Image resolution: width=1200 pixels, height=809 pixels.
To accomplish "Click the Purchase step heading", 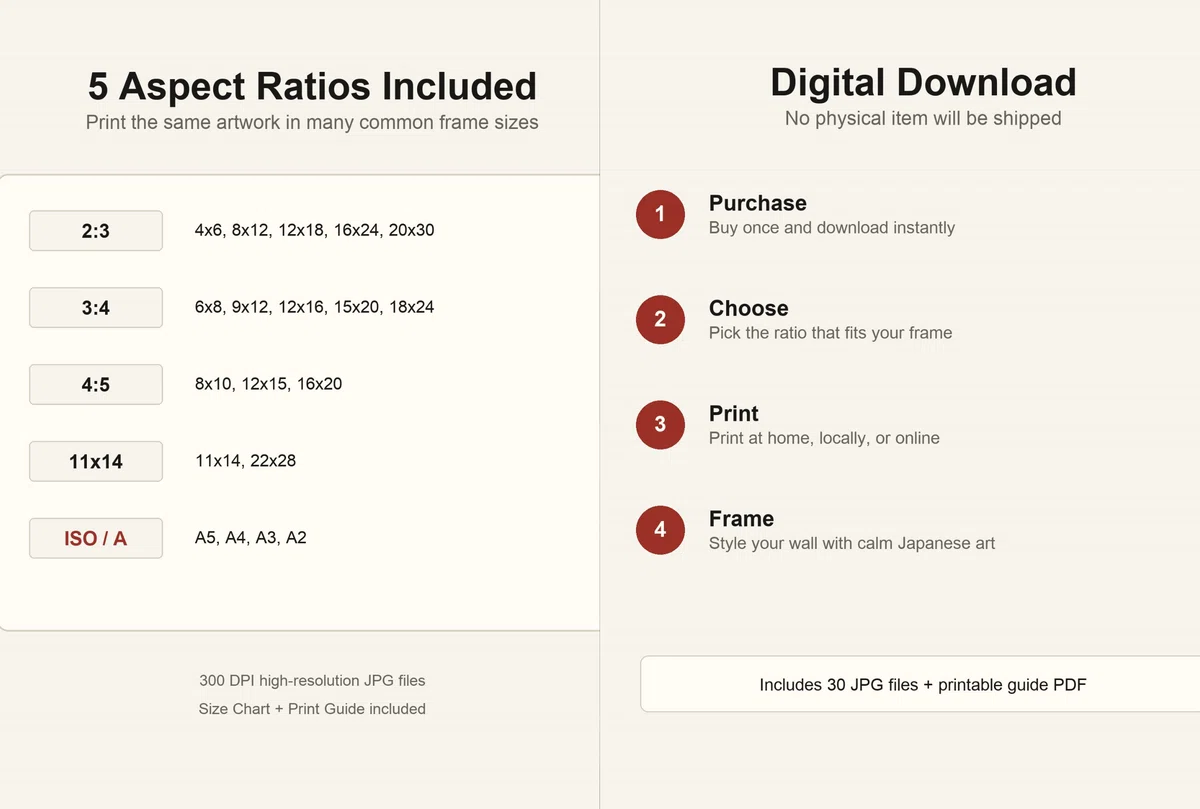I will pyautogui.click(x=758, y=203).
